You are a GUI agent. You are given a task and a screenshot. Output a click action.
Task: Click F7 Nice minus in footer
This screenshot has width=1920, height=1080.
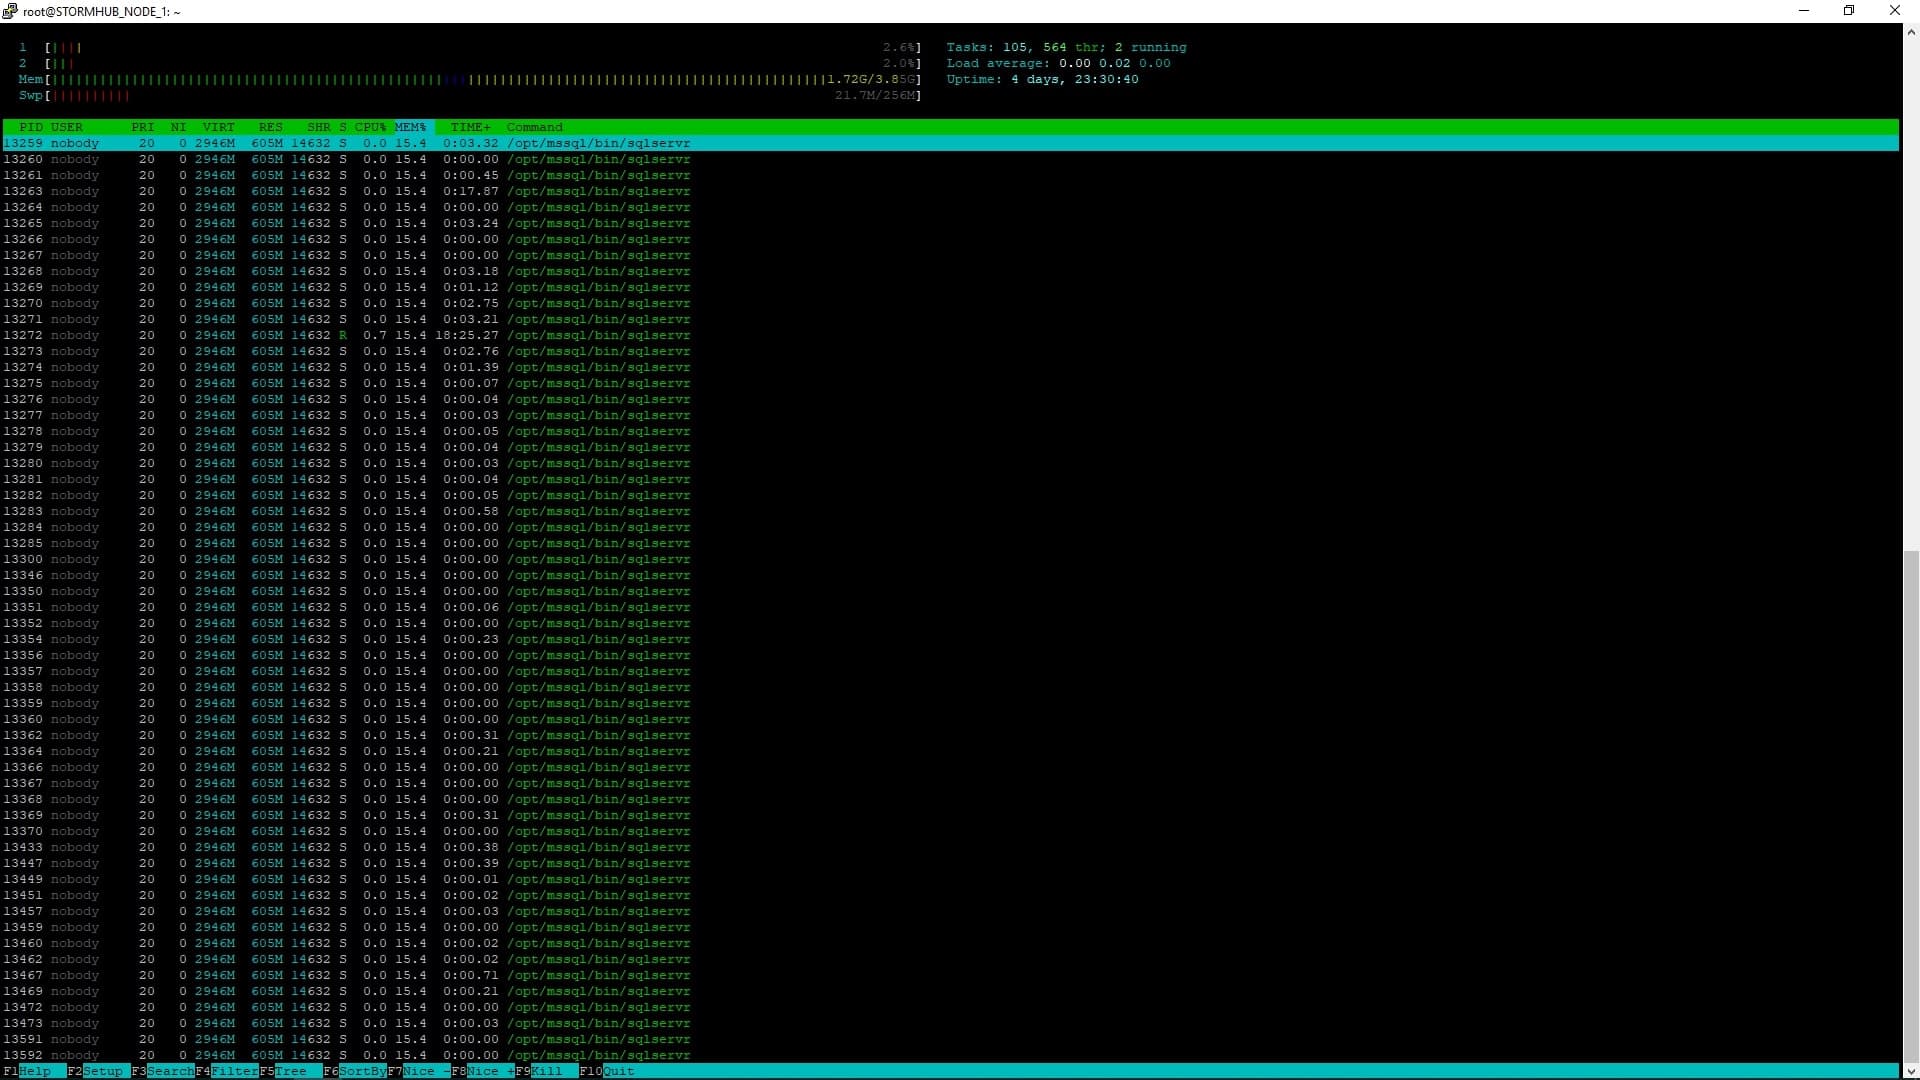point(419,1071)
